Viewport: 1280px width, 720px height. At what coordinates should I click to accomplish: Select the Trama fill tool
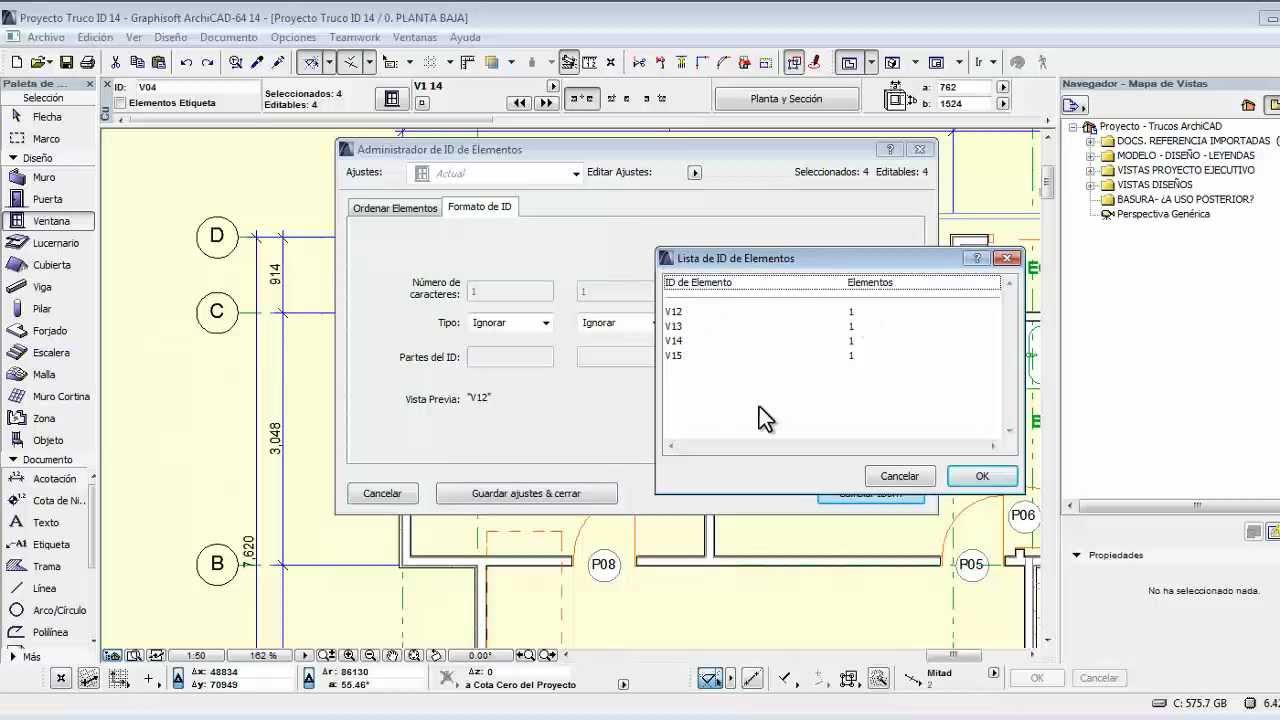click(46, 567)
